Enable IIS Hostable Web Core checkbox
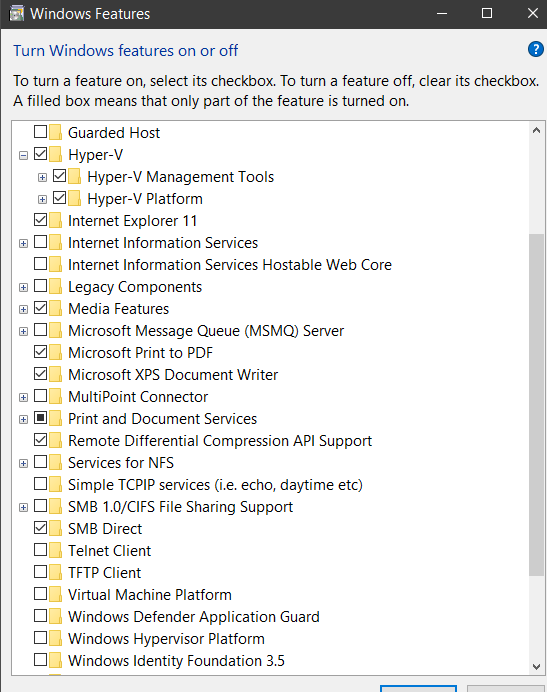Image resolution: width=547 pixels, height=692 pixels. point(41,263)
